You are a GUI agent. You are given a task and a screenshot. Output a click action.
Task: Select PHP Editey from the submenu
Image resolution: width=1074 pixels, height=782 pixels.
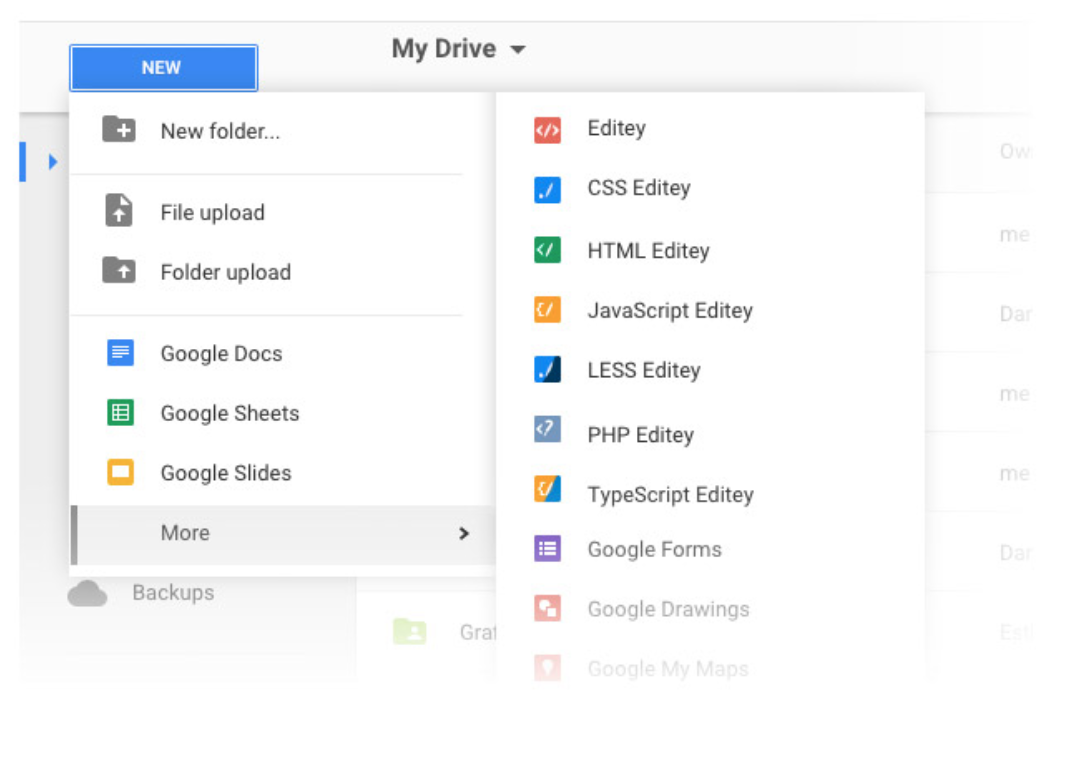640,435
